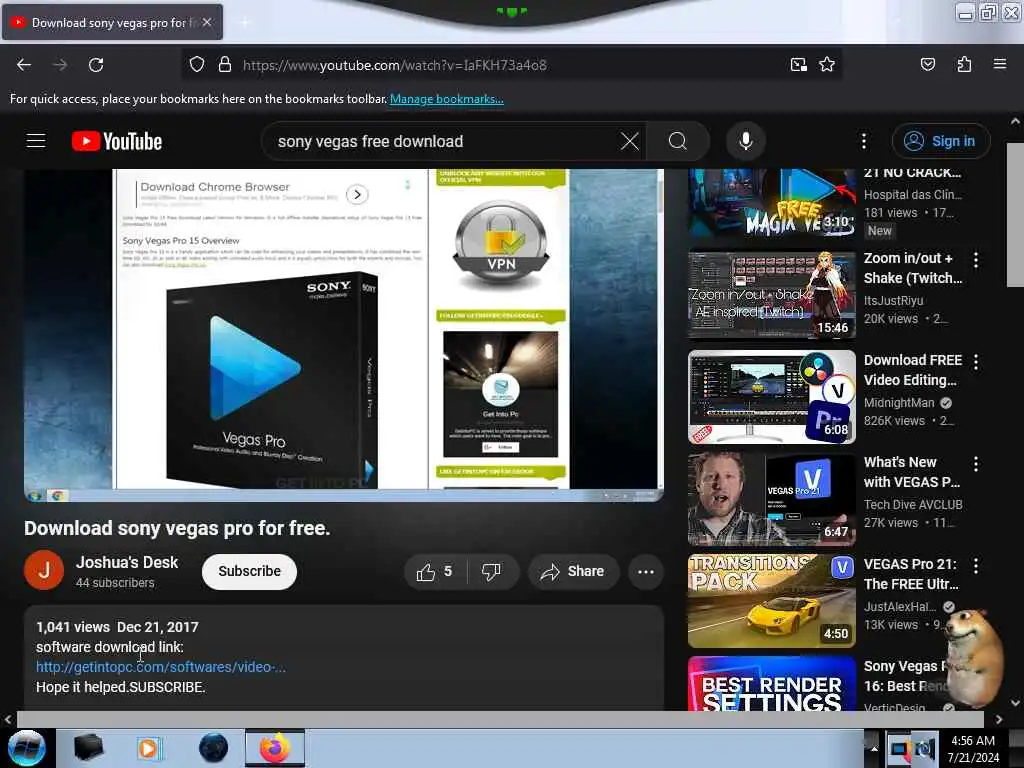Launch Firefox from the taskbar
1024x768 pixels.
point(275,748)
